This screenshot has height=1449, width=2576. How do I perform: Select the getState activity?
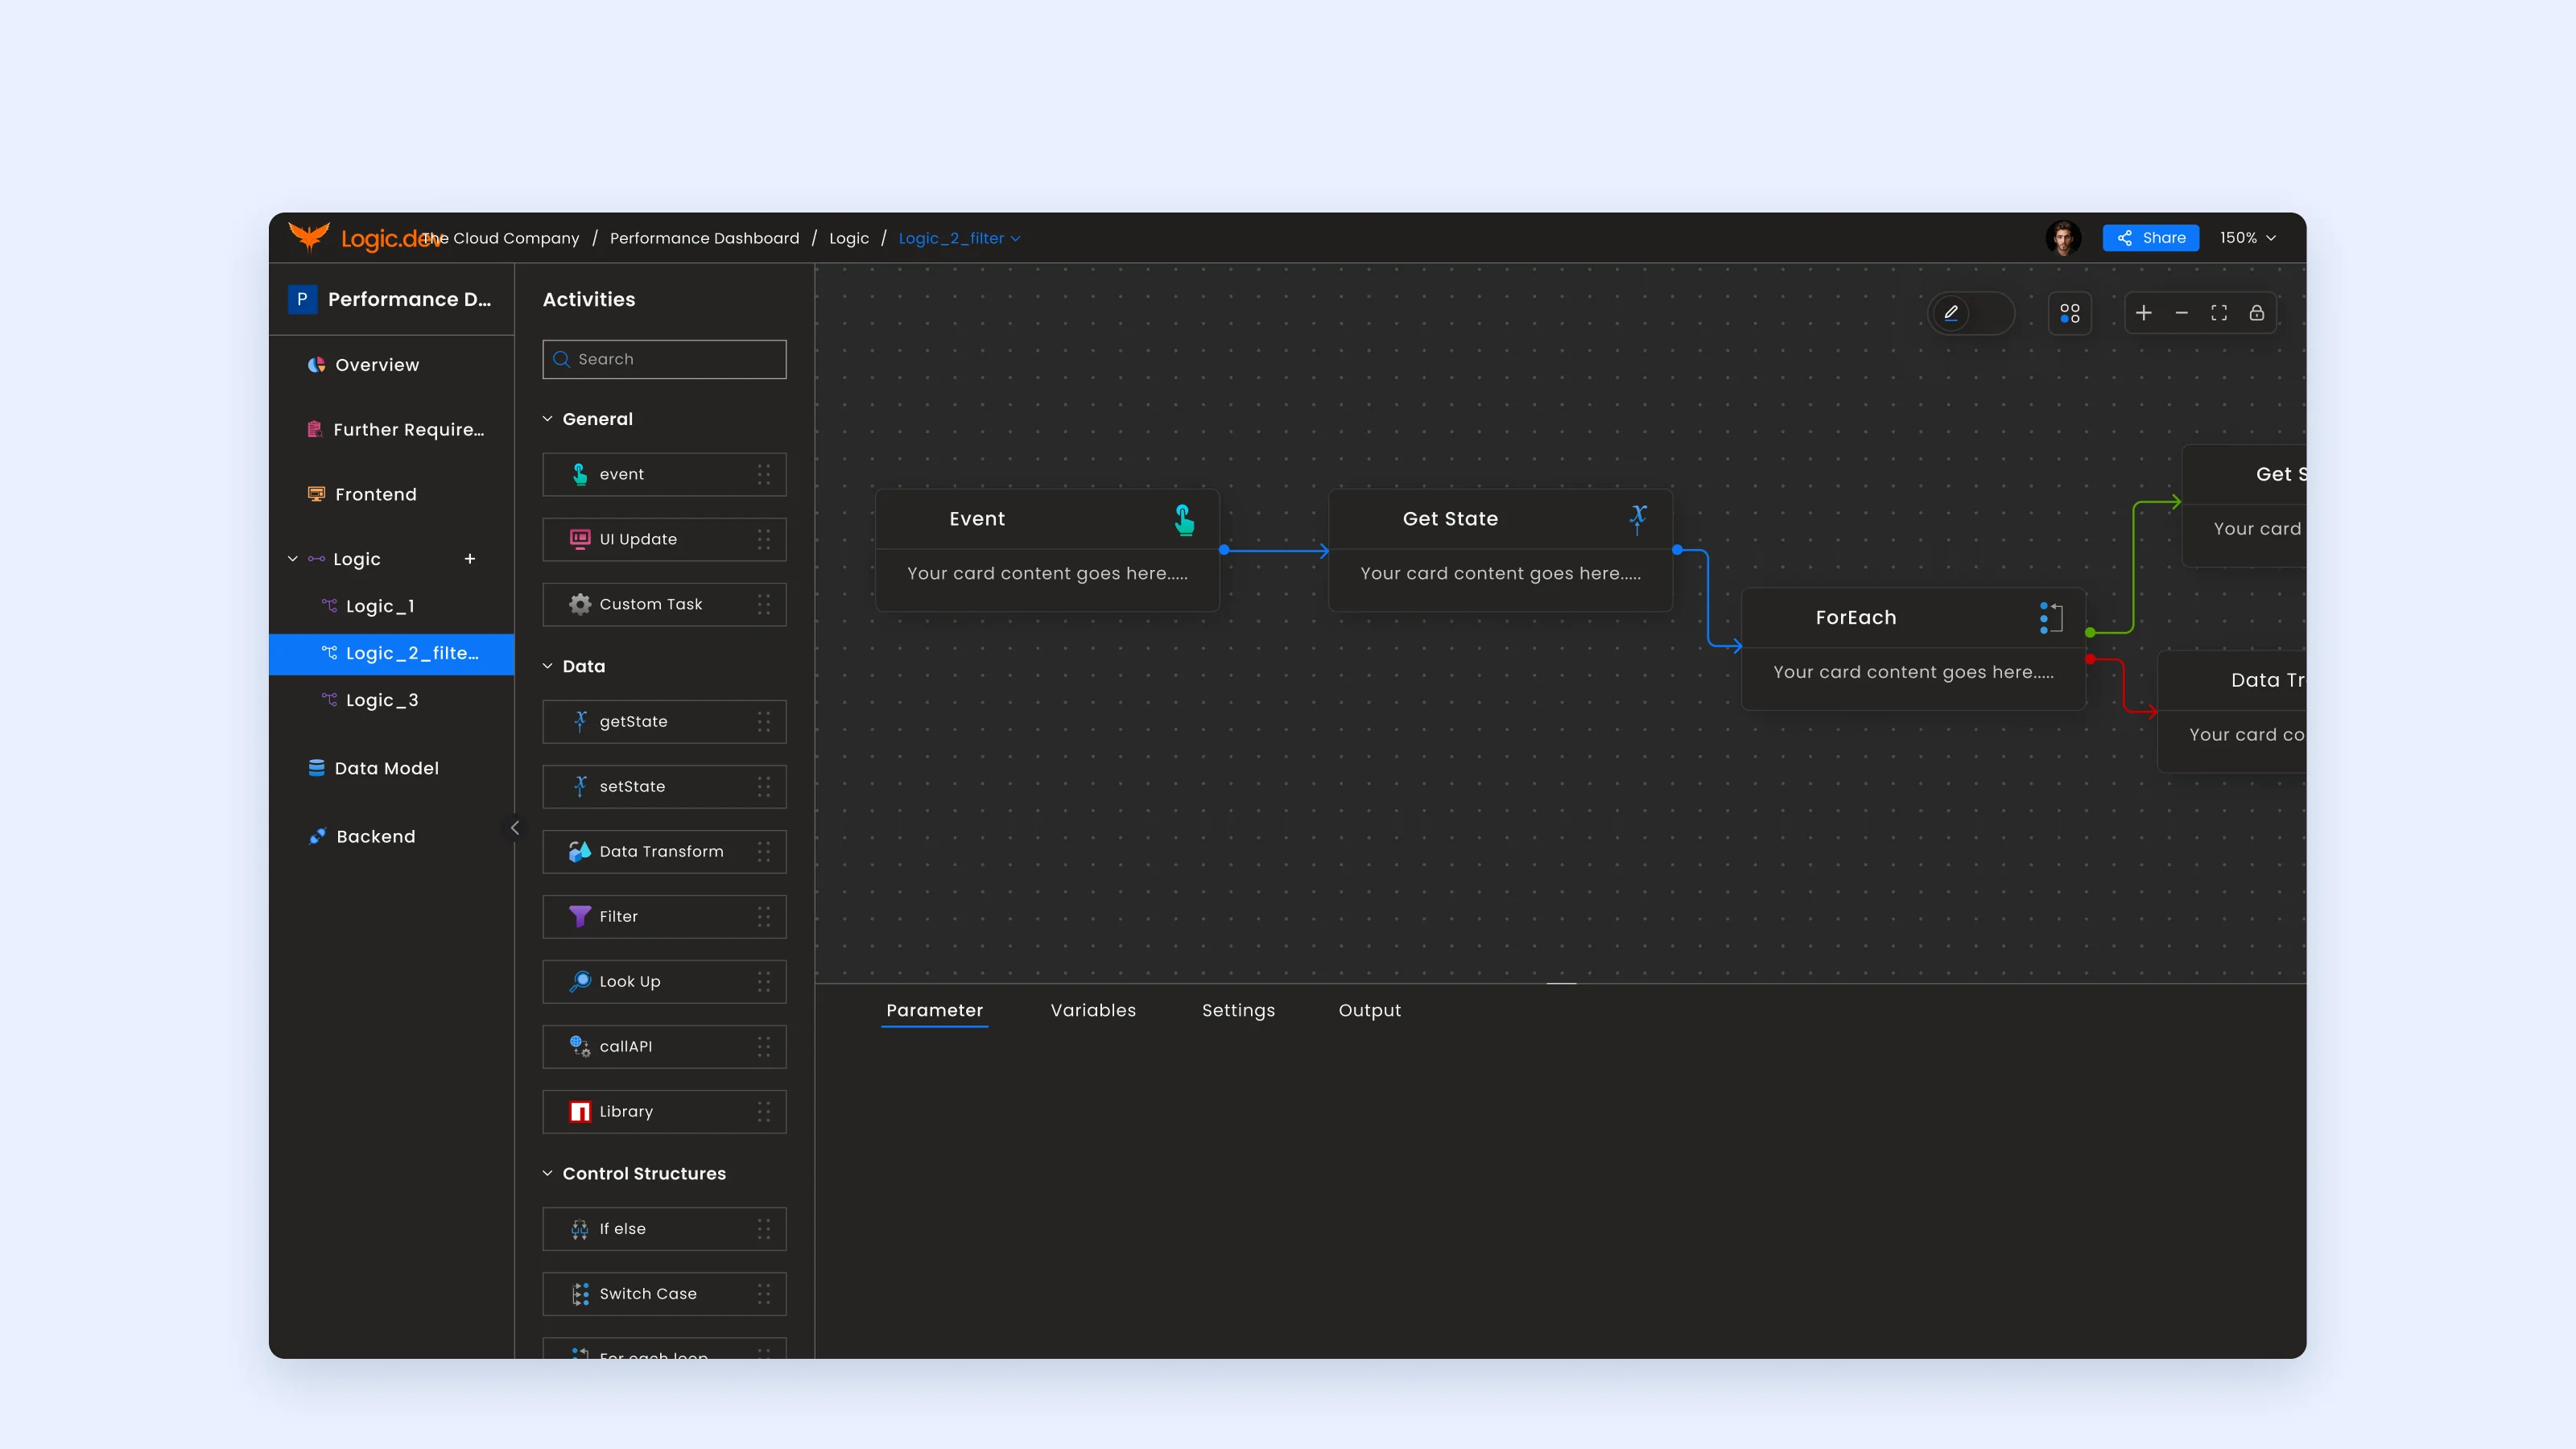[664, 721]
